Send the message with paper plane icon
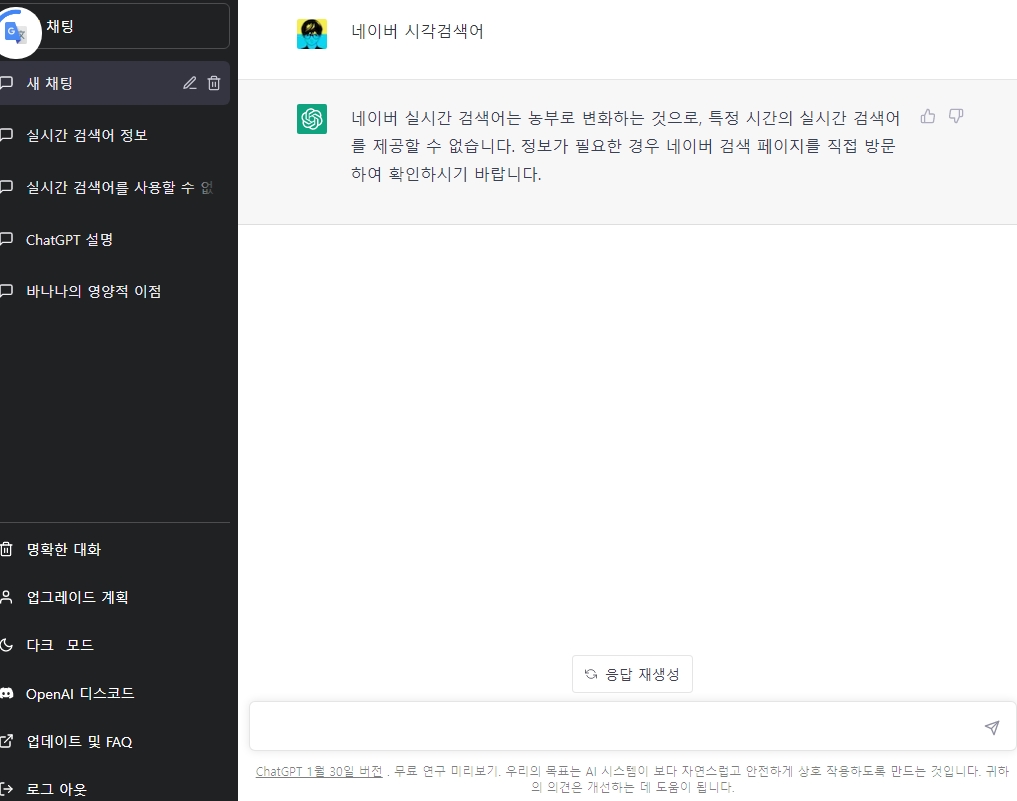Image resolution: width=1017 pixels, height=801 pixels. (992, 728)
